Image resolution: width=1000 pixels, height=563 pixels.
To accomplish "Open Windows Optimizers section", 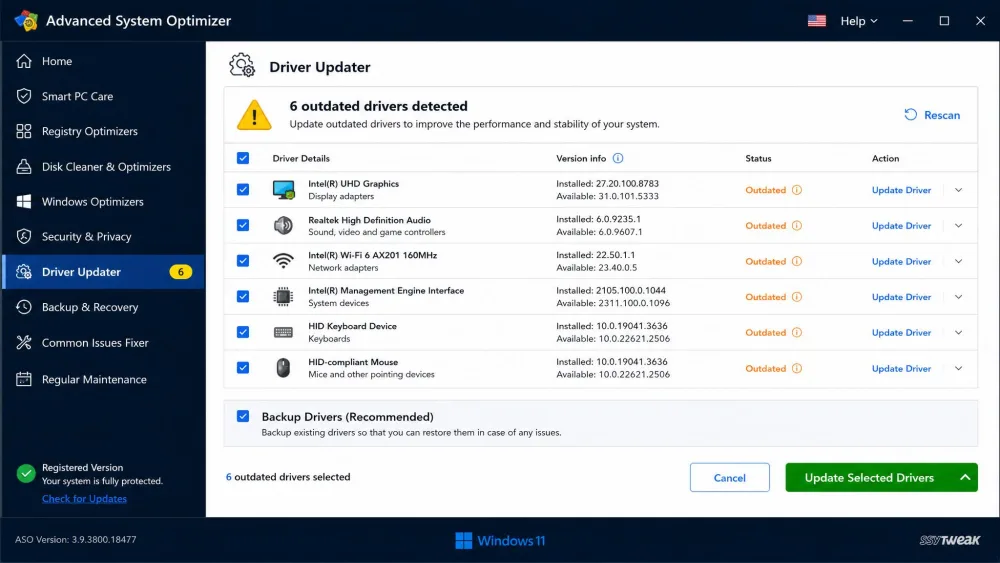I will pos(103,201).
